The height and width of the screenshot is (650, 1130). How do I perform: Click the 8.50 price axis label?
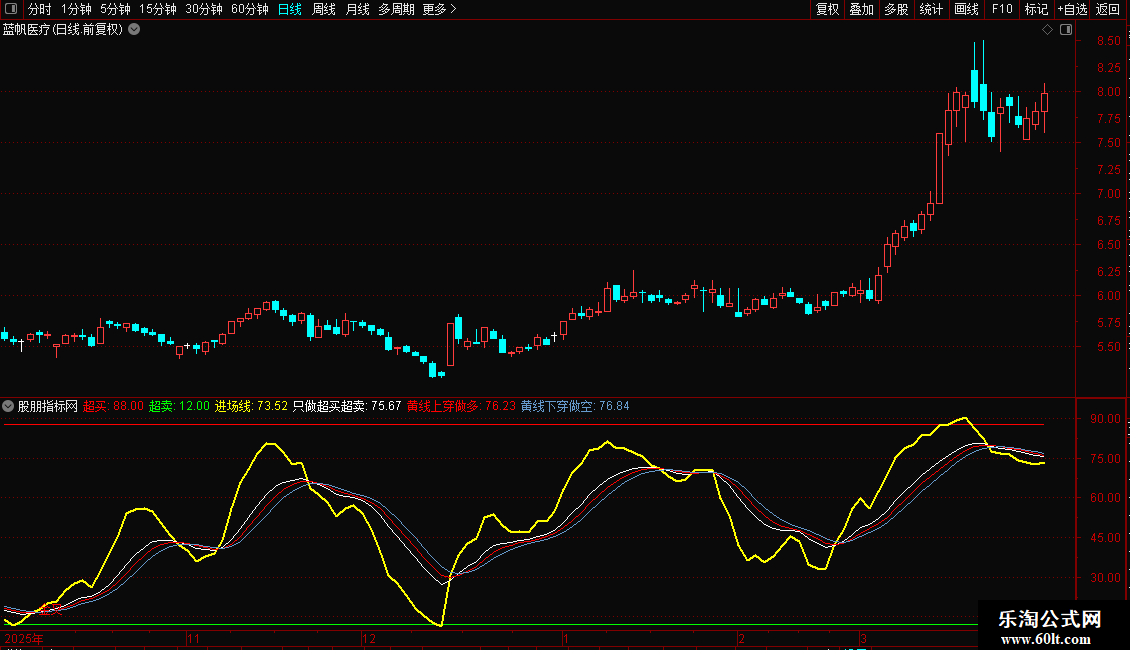(x=1108, y=41)
